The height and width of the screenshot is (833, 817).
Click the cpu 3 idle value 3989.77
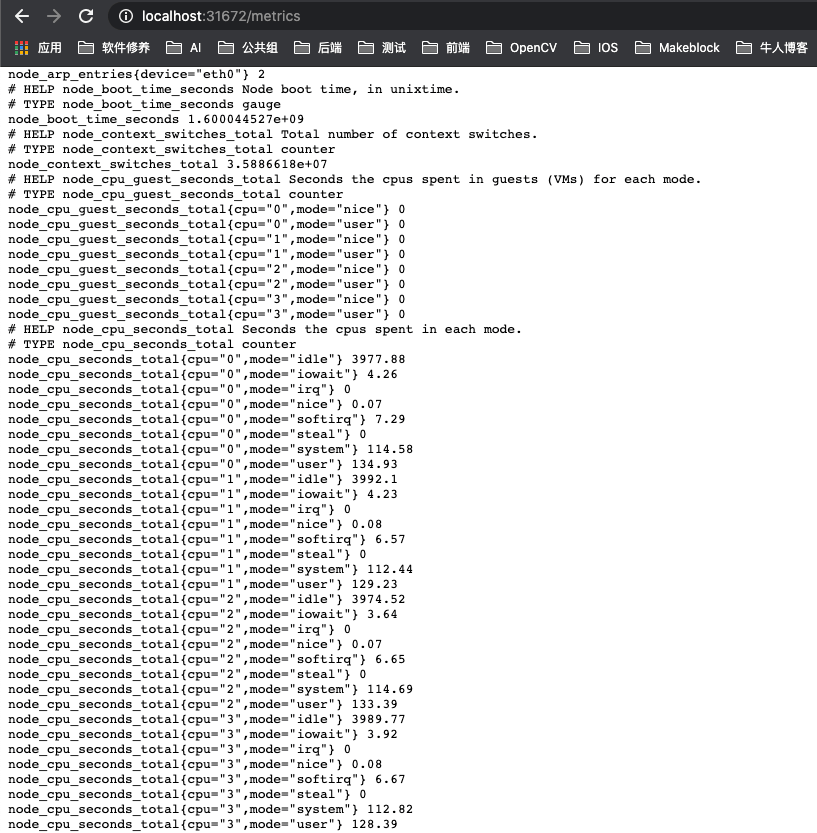click(x=378, y=719)
